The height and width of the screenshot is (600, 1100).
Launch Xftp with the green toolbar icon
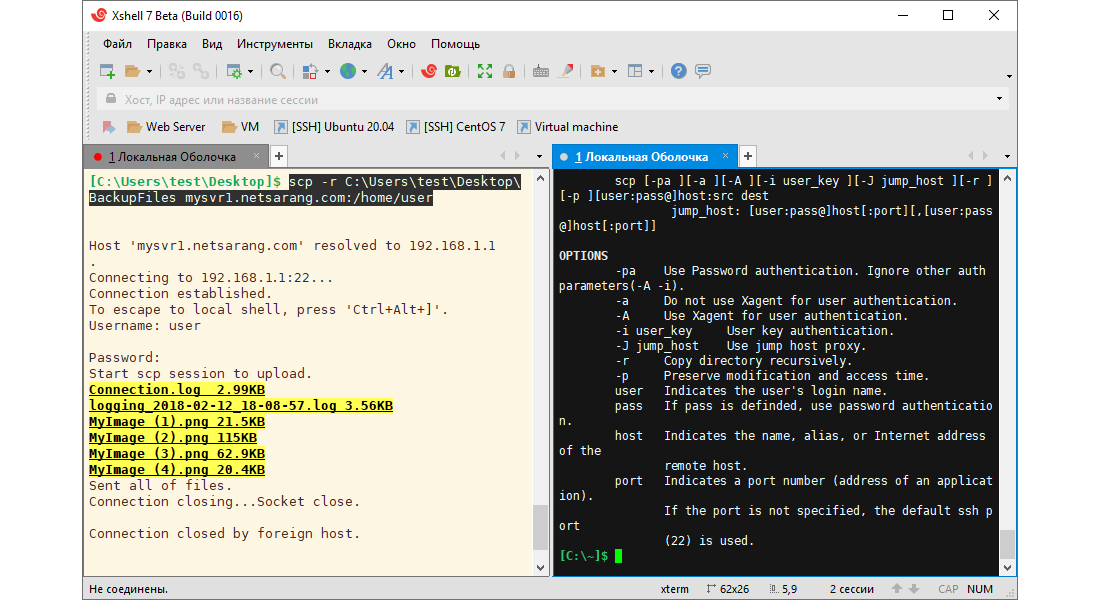point(453,71)
